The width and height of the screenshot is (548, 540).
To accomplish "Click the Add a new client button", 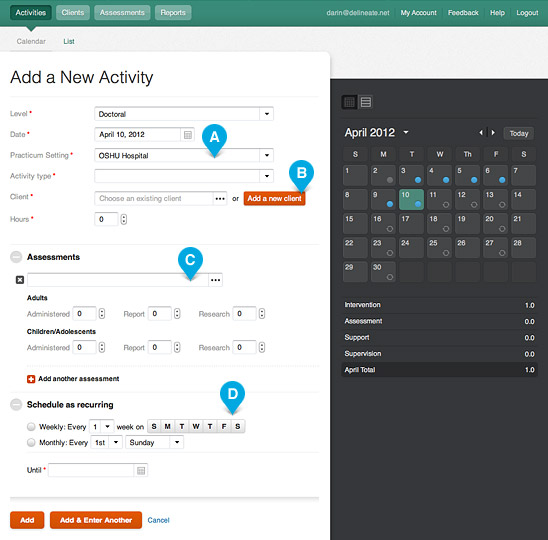I will click(x=274, y=199).
